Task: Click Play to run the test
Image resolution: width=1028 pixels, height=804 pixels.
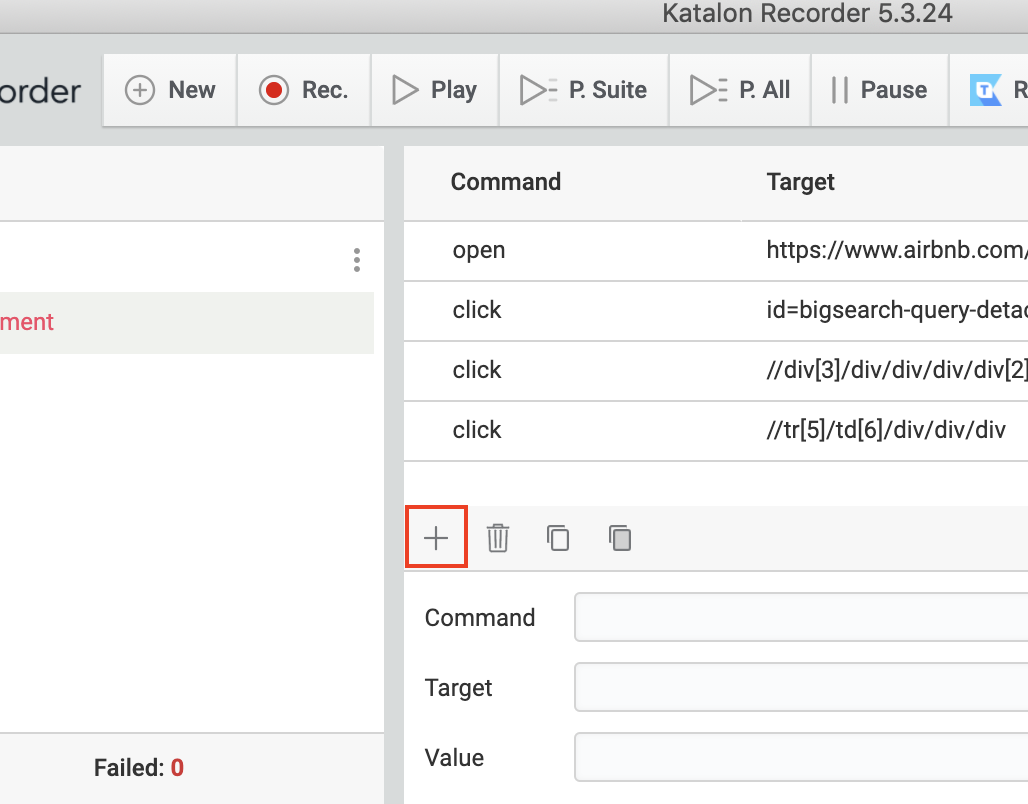Action: 435,90
